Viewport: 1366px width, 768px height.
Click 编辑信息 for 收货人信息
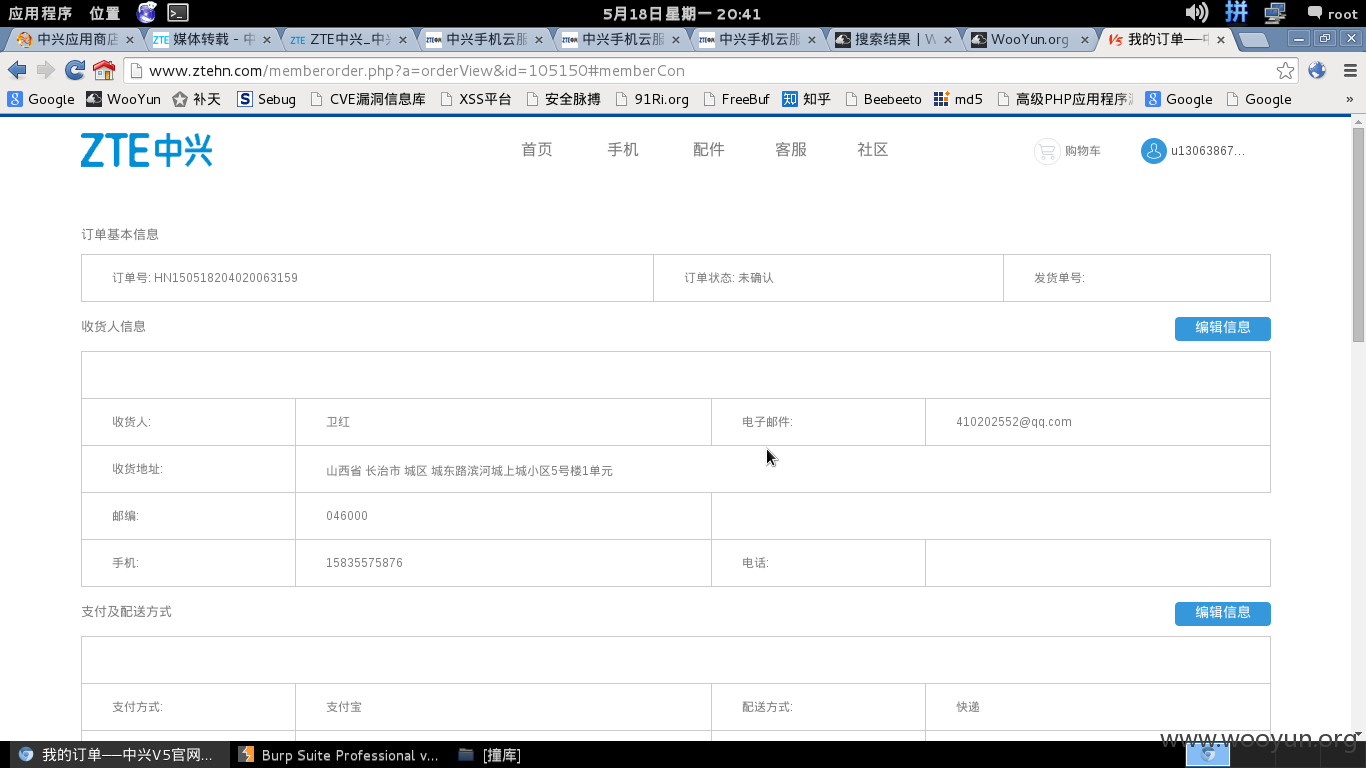1223,328
